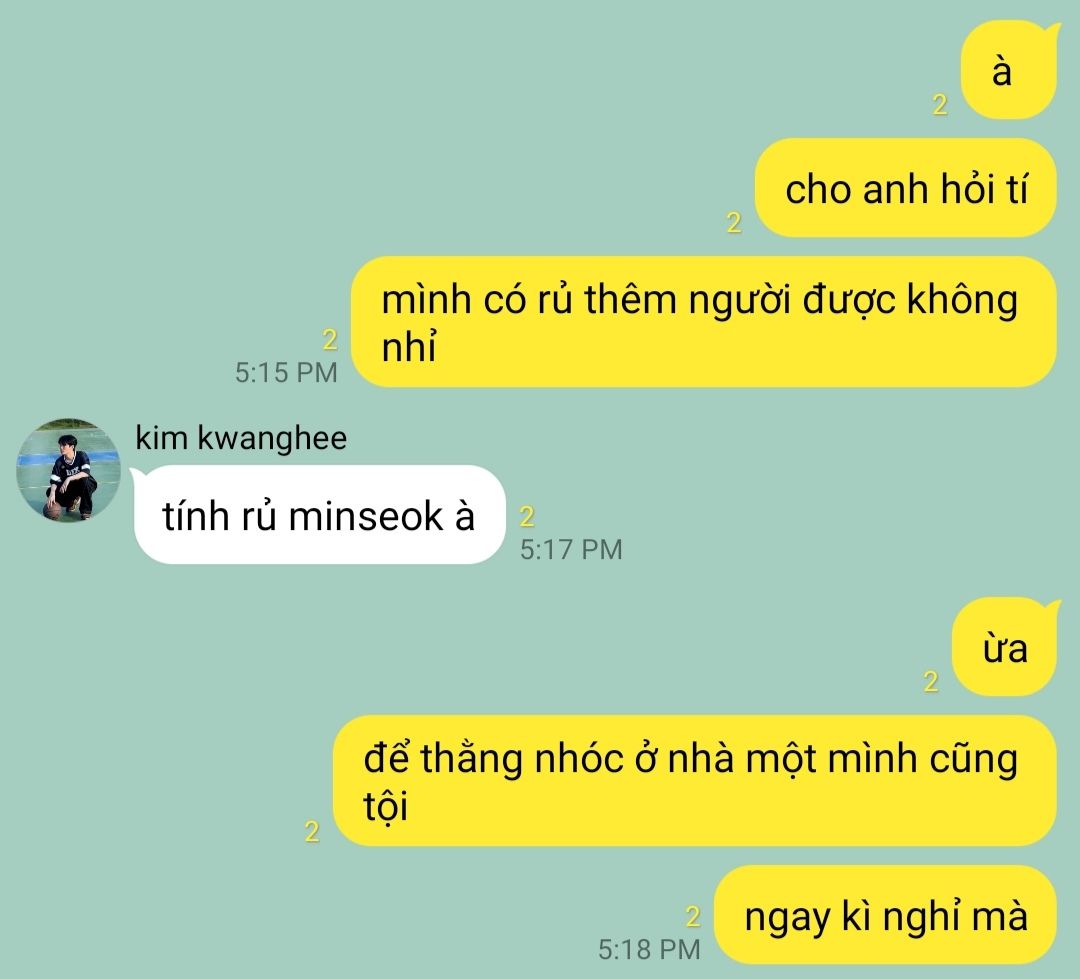Select the "ngay kì nghỉ mà" bubble
This screenshot has width=1080, height=979.
click(x=885, y=915)
